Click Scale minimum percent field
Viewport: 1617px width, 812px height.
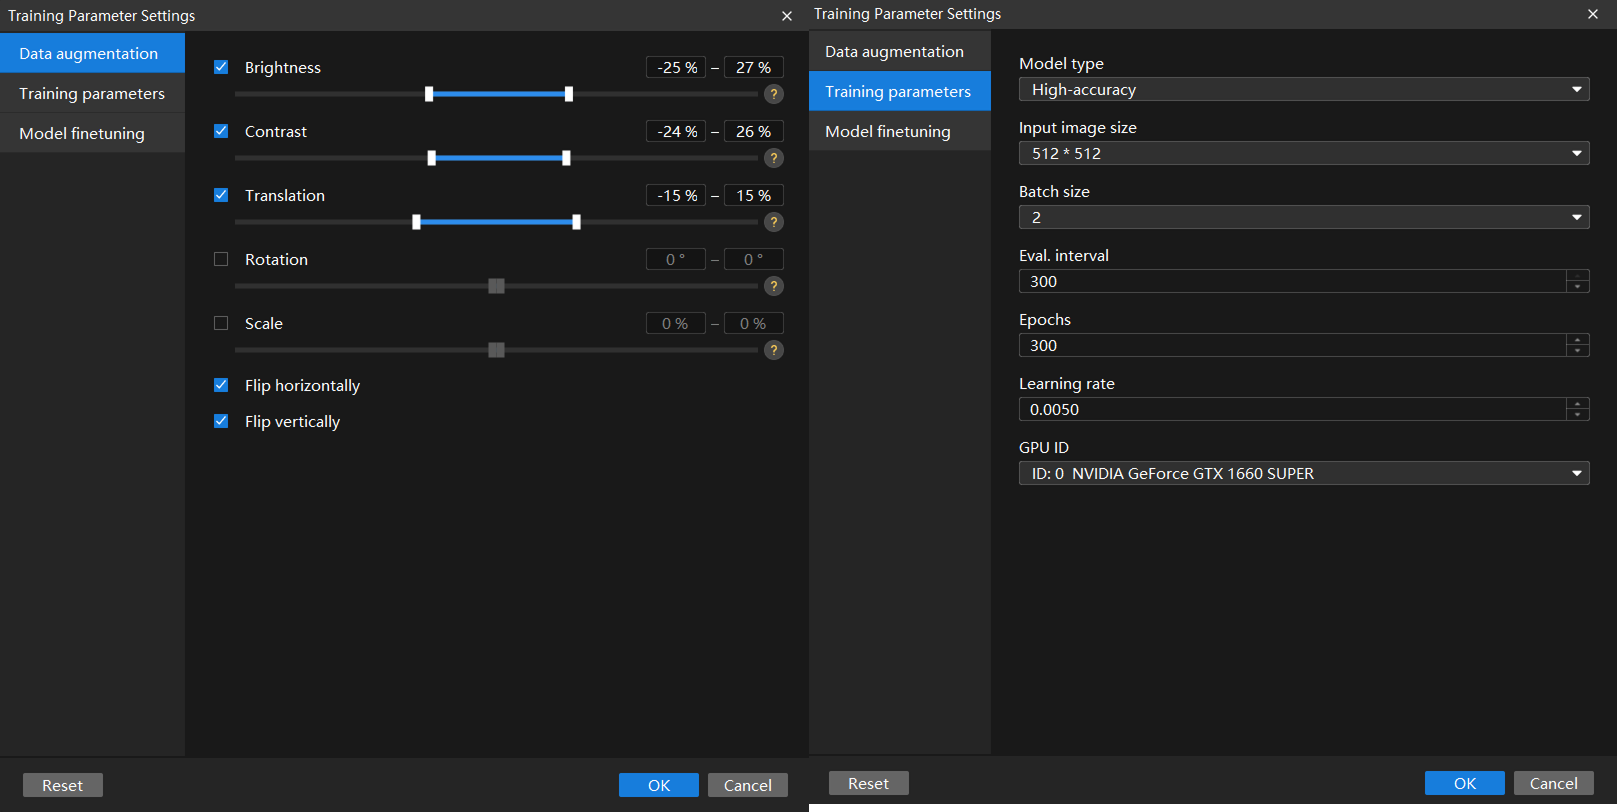coord(676,323)
